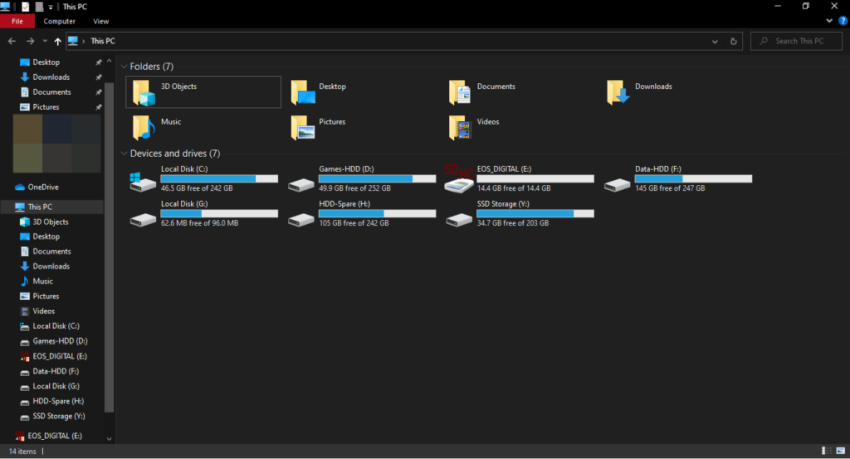This screenshot has width=850, height=459.
Task: Unpin Downloads from Quick access
Action: tap(99, 77)
